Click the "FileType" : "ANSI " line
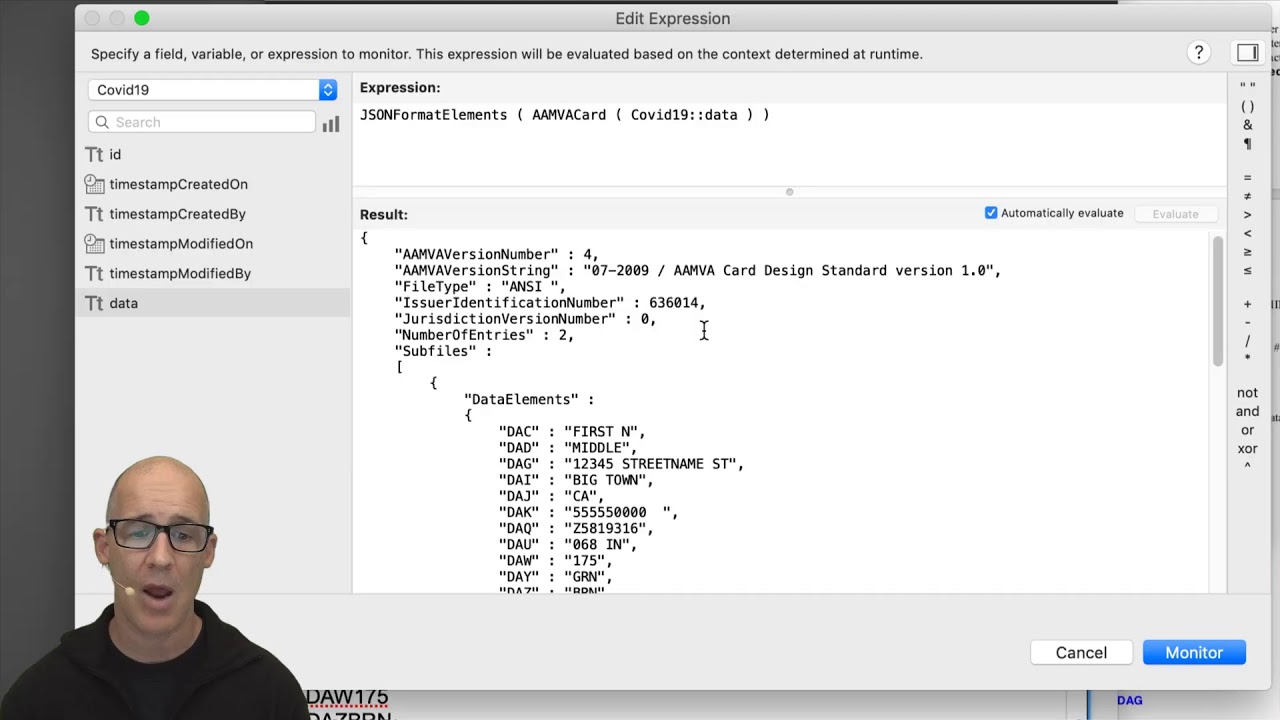 tap(480, 286)
